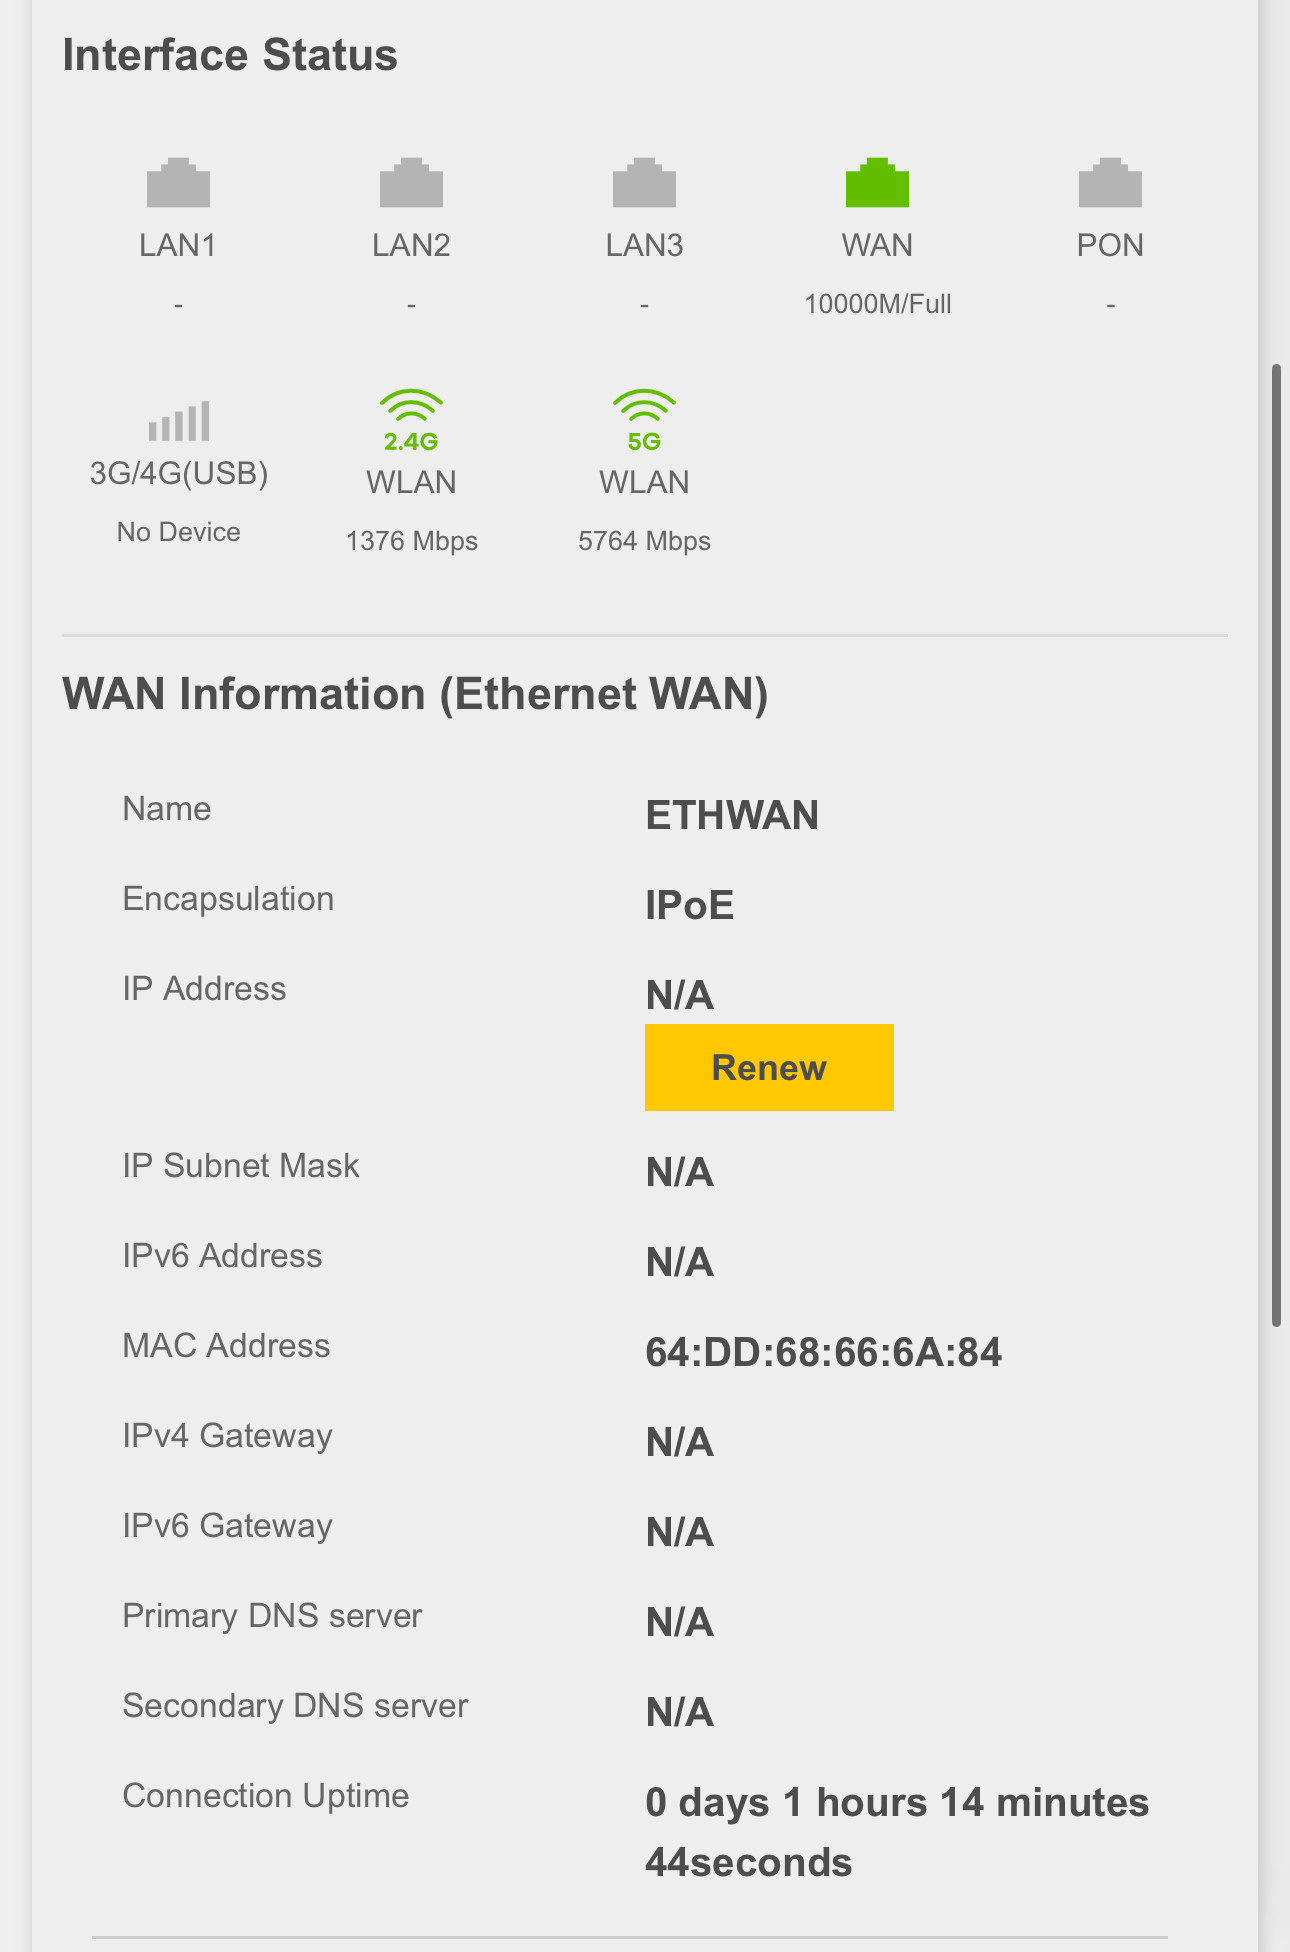
Task: Click the green WAN port icon
Action: [877, 184]
